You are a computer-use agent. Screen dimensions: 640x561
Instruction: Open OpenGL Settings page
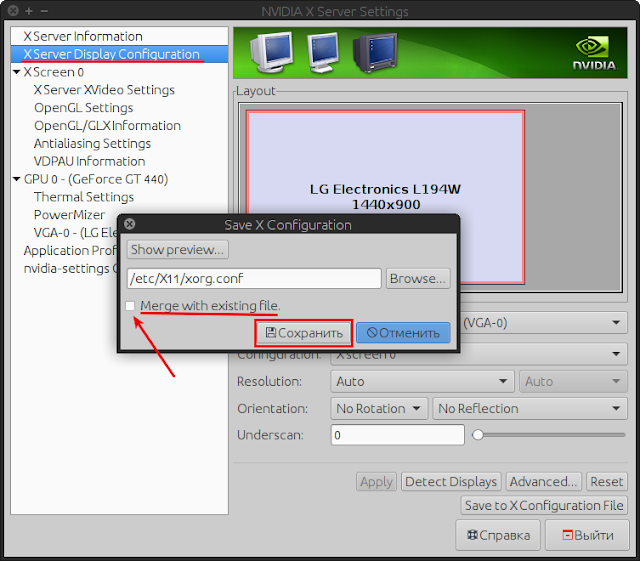pos(84,108)
